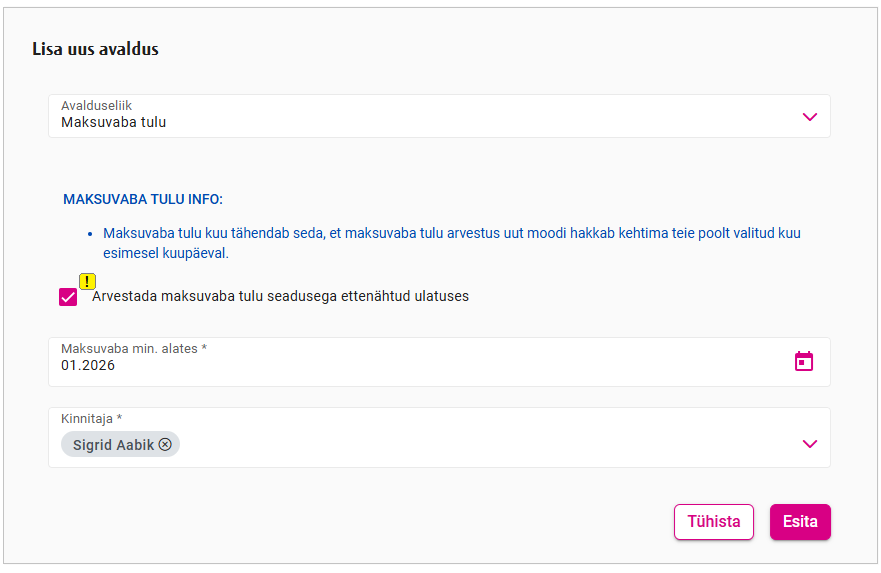Click the yellow exclamation warning icon
Screen dimensions: 881x573
pos(88,281)
